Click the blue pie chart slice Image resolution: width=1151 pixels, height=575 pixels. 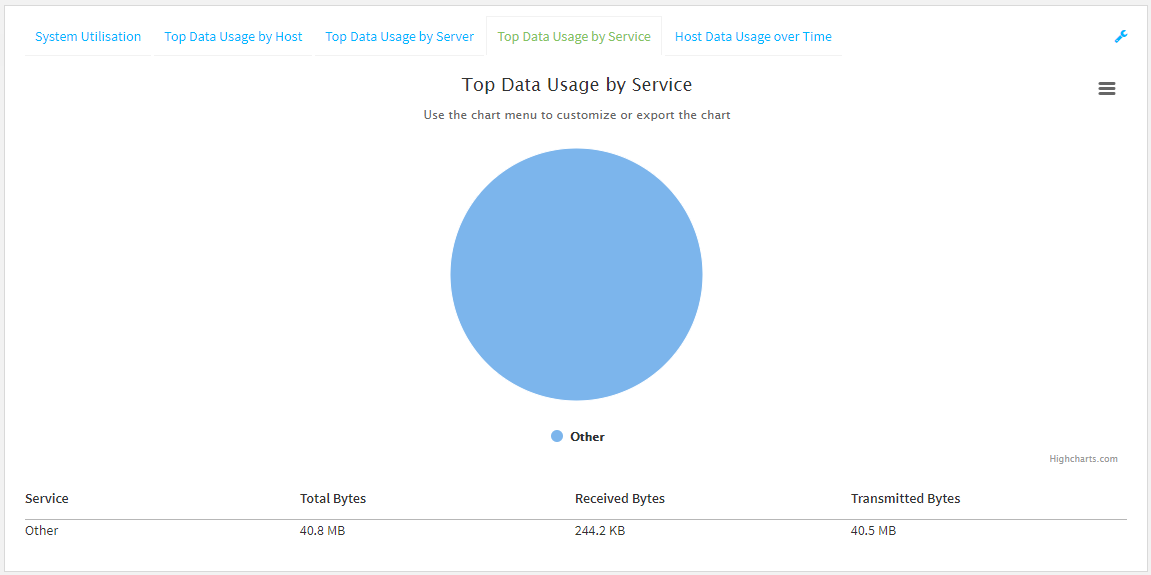(x=576, y=275)
